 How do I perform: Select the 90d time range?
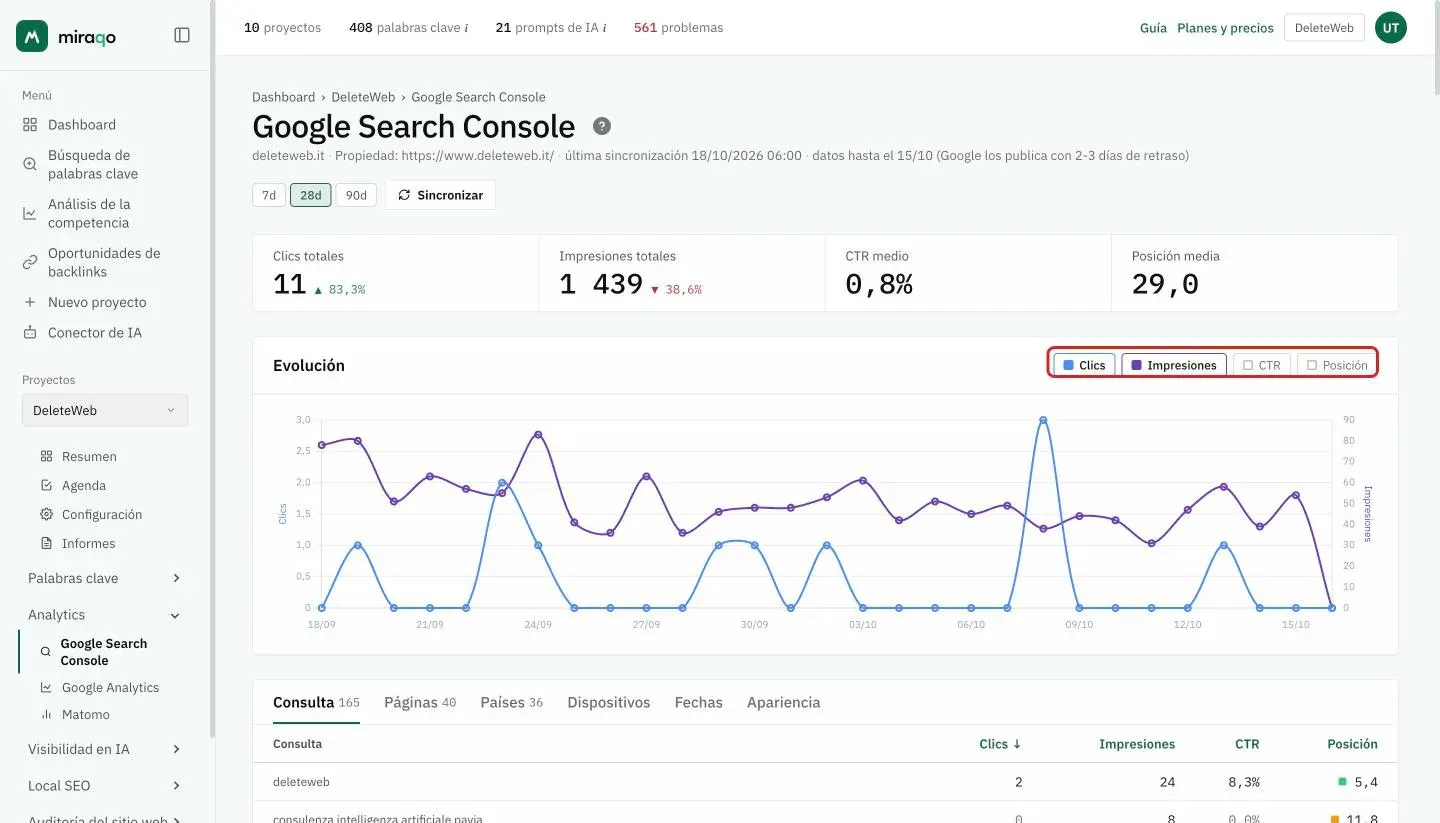[356, 195]
